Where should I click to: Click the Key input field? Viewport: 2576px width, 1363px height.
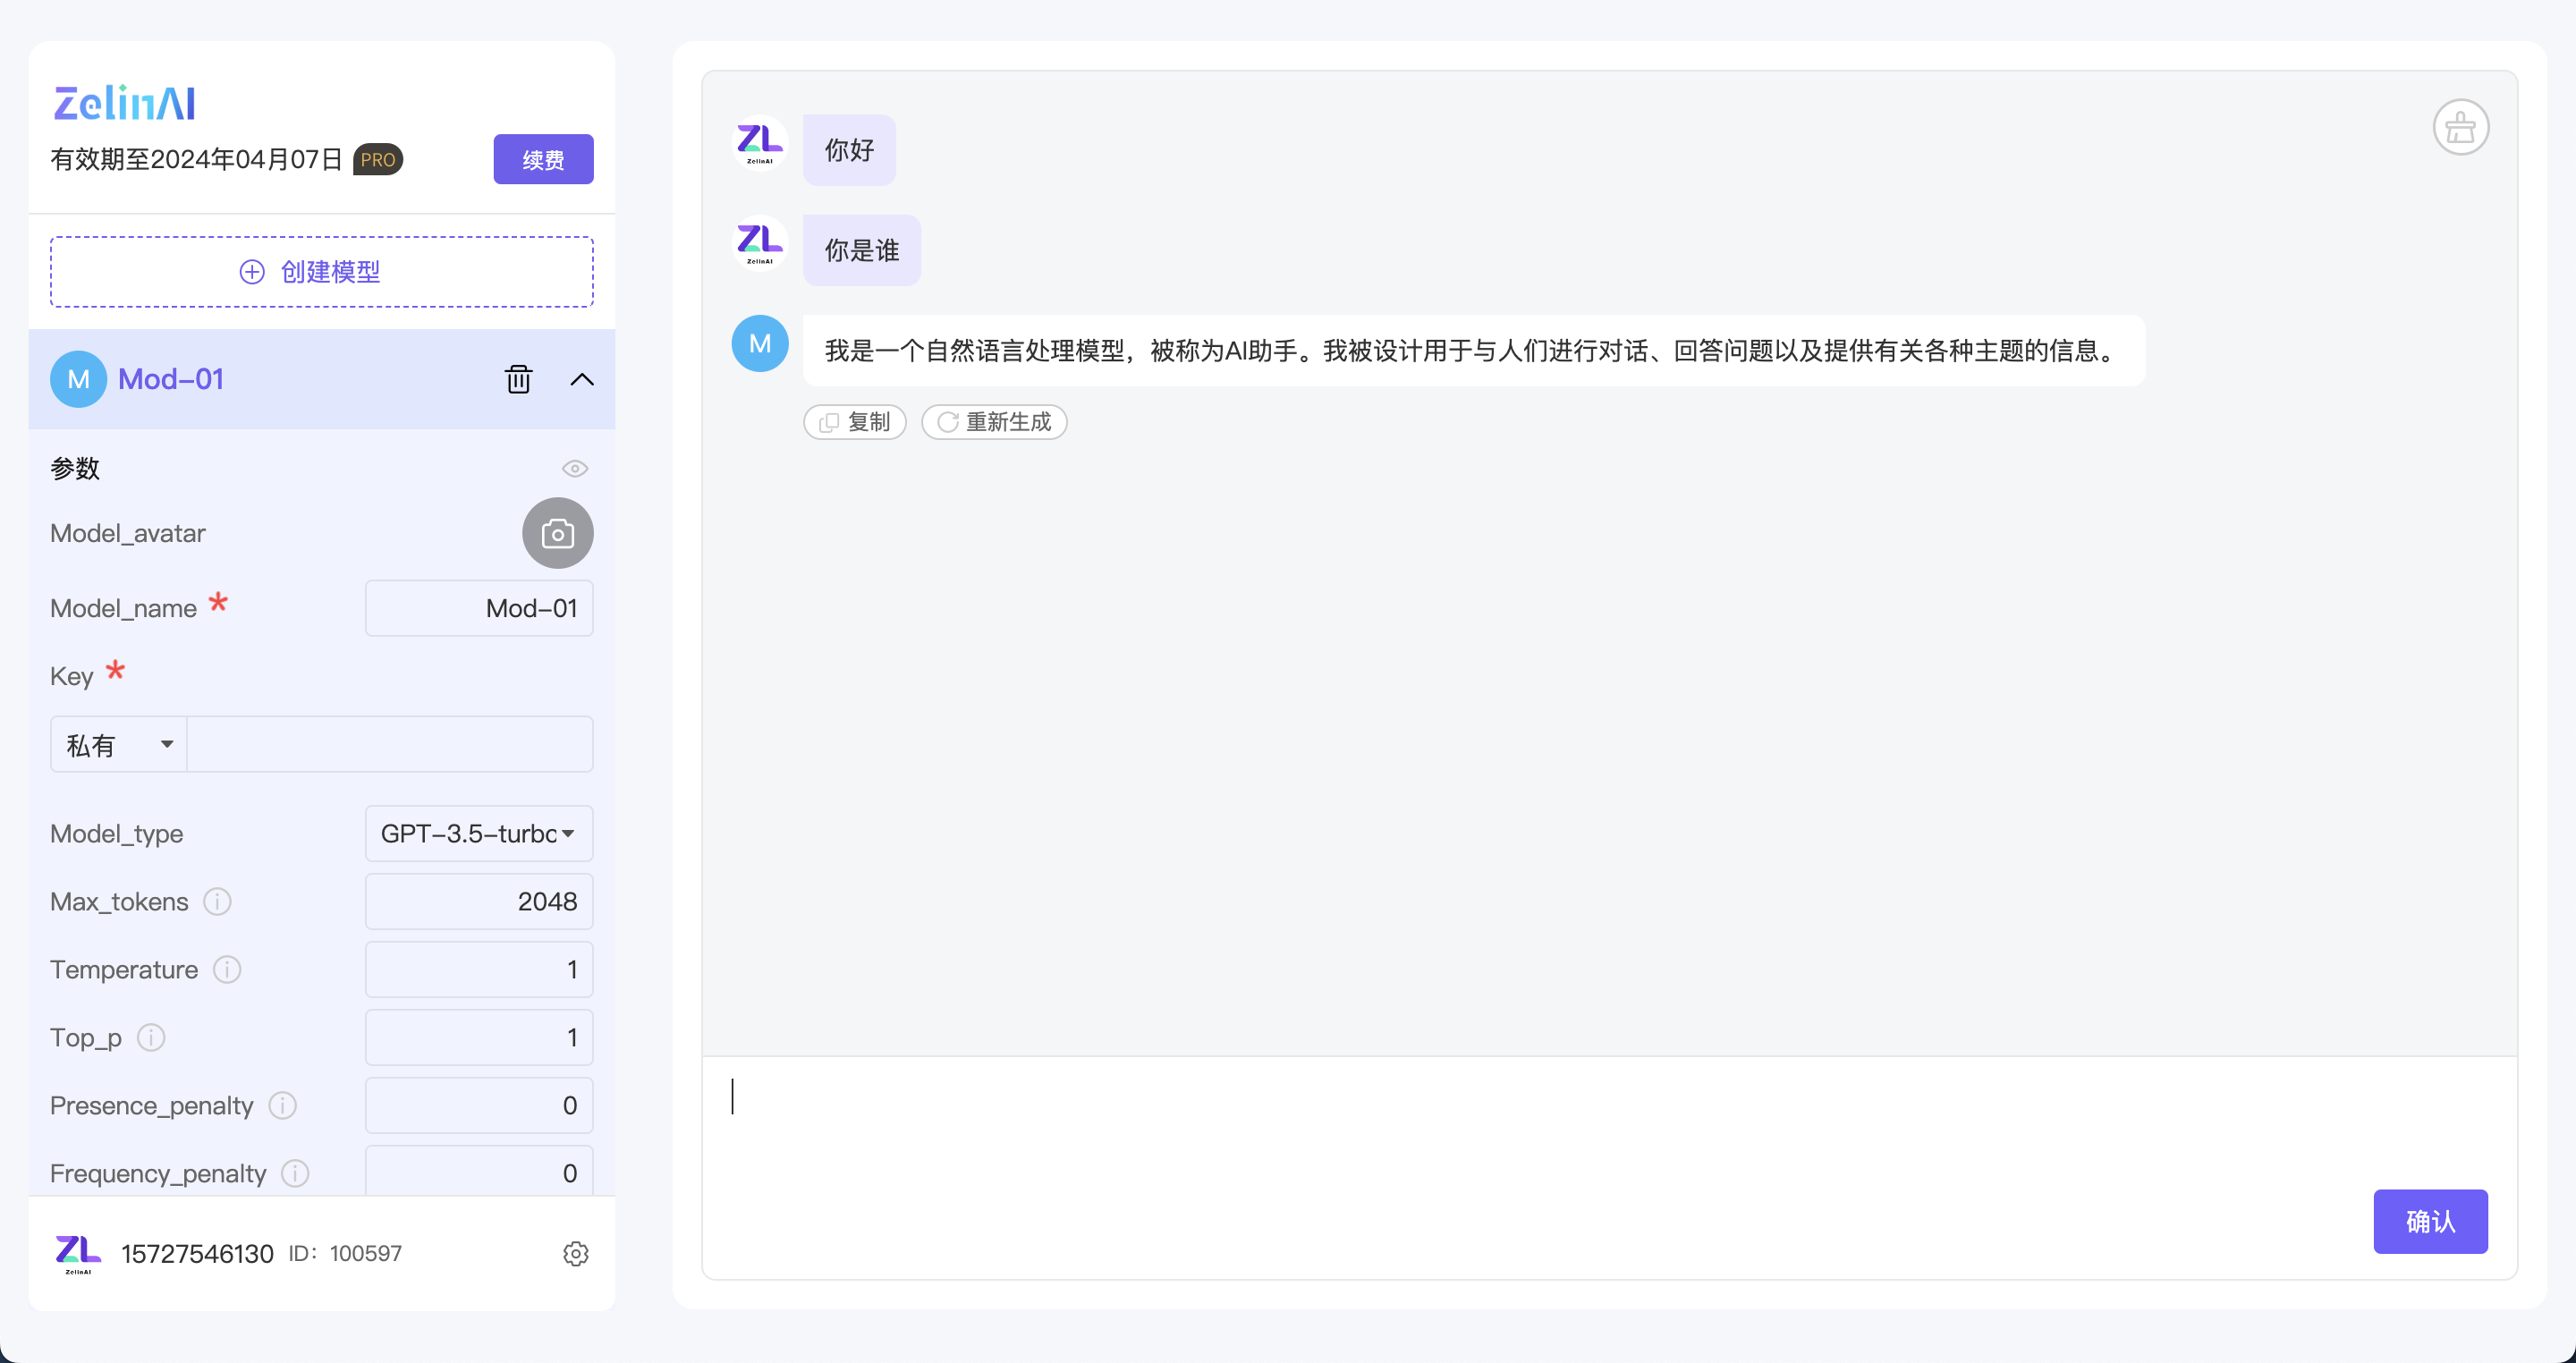pyautogui.click(x=389, y=744)
